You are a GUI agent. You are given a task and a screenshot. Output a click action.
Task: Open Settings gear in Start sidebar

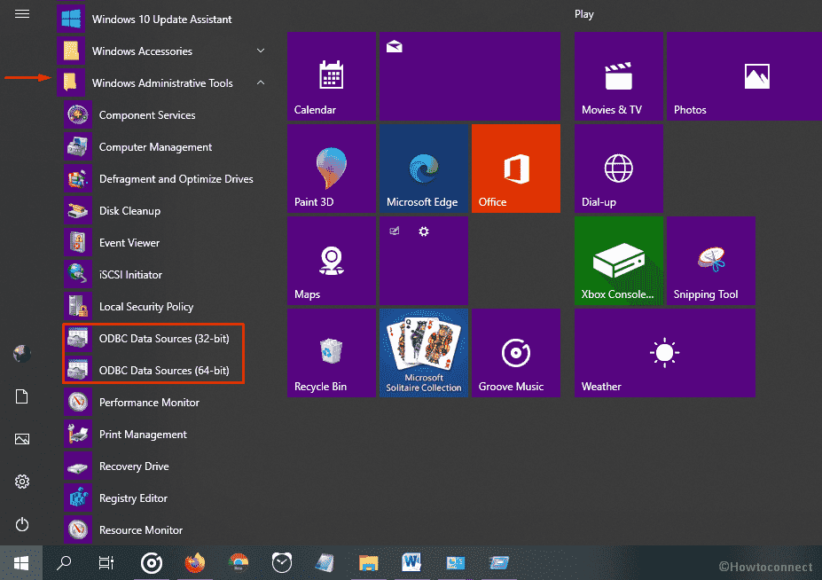tap(22, 481)
